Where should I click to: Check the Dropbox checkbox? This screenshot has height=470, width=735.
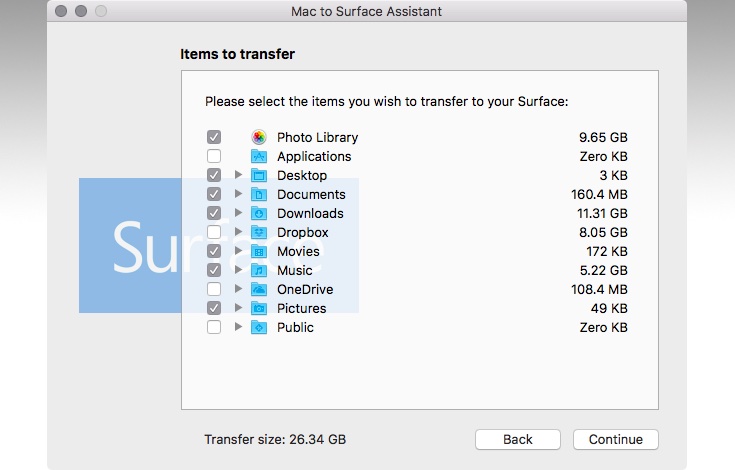tap(214, 232)
